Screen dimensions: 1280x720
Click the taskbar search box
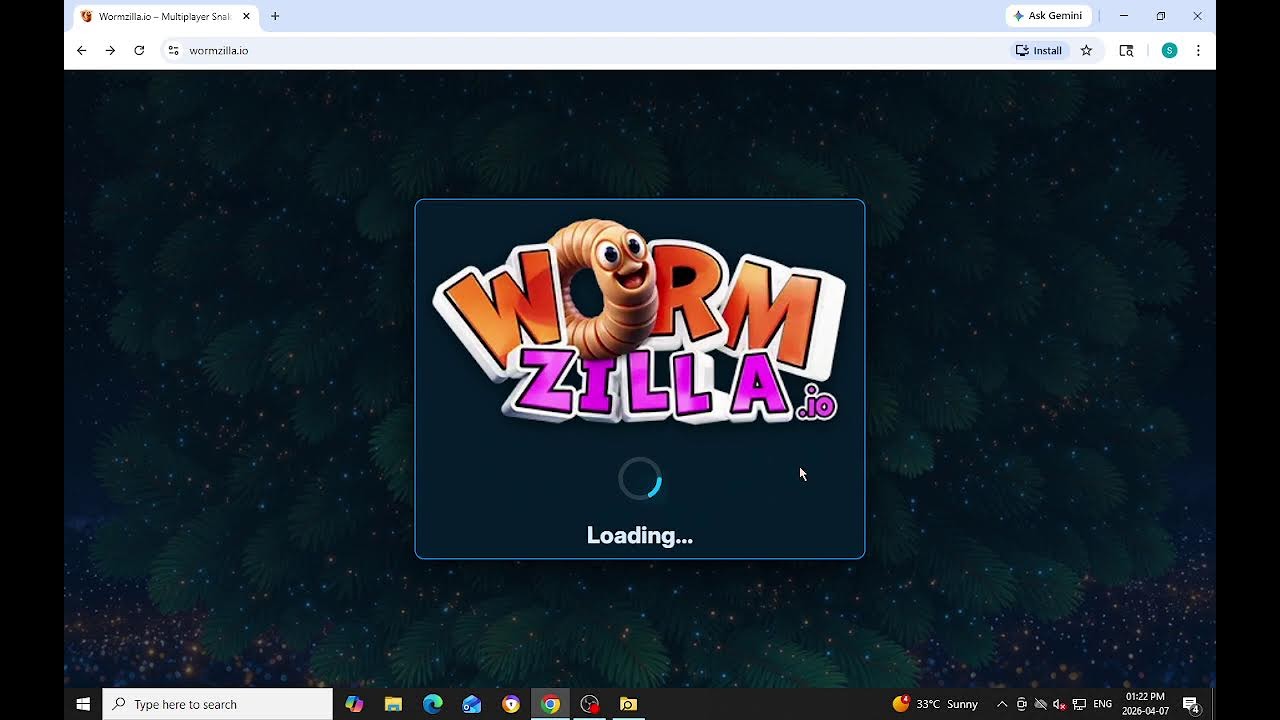click(x=218, y=704)
